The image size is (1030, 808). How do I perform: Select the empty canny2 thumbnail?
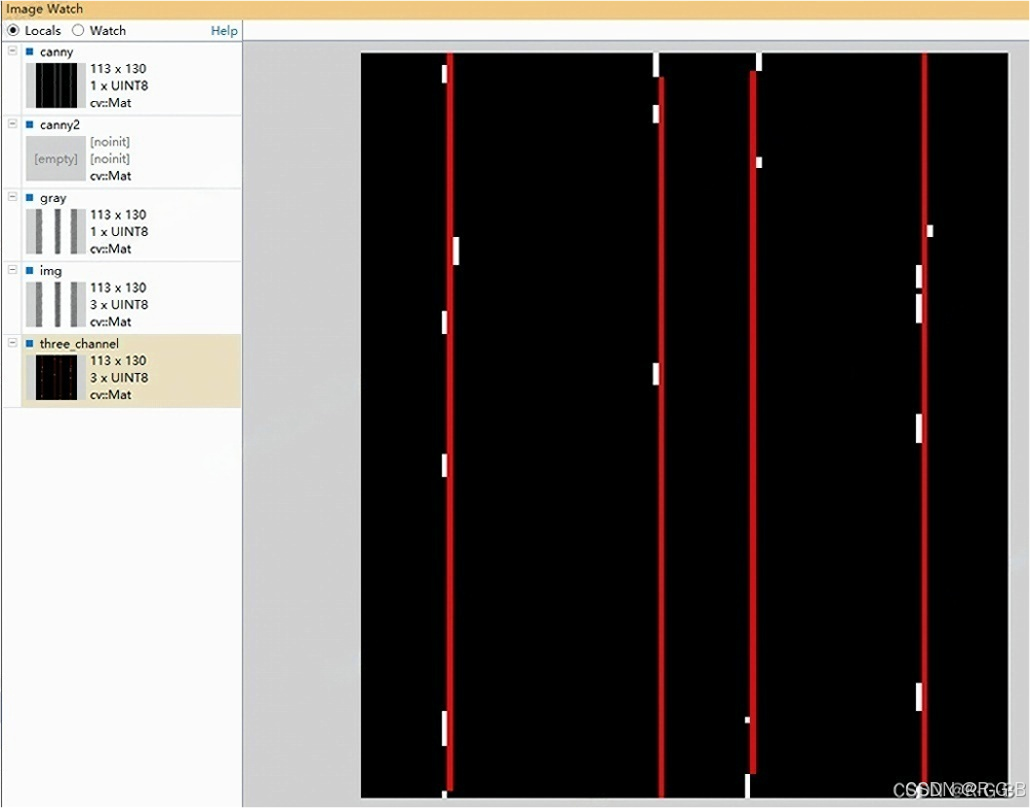pyautogui.click(x=56, y=158)
